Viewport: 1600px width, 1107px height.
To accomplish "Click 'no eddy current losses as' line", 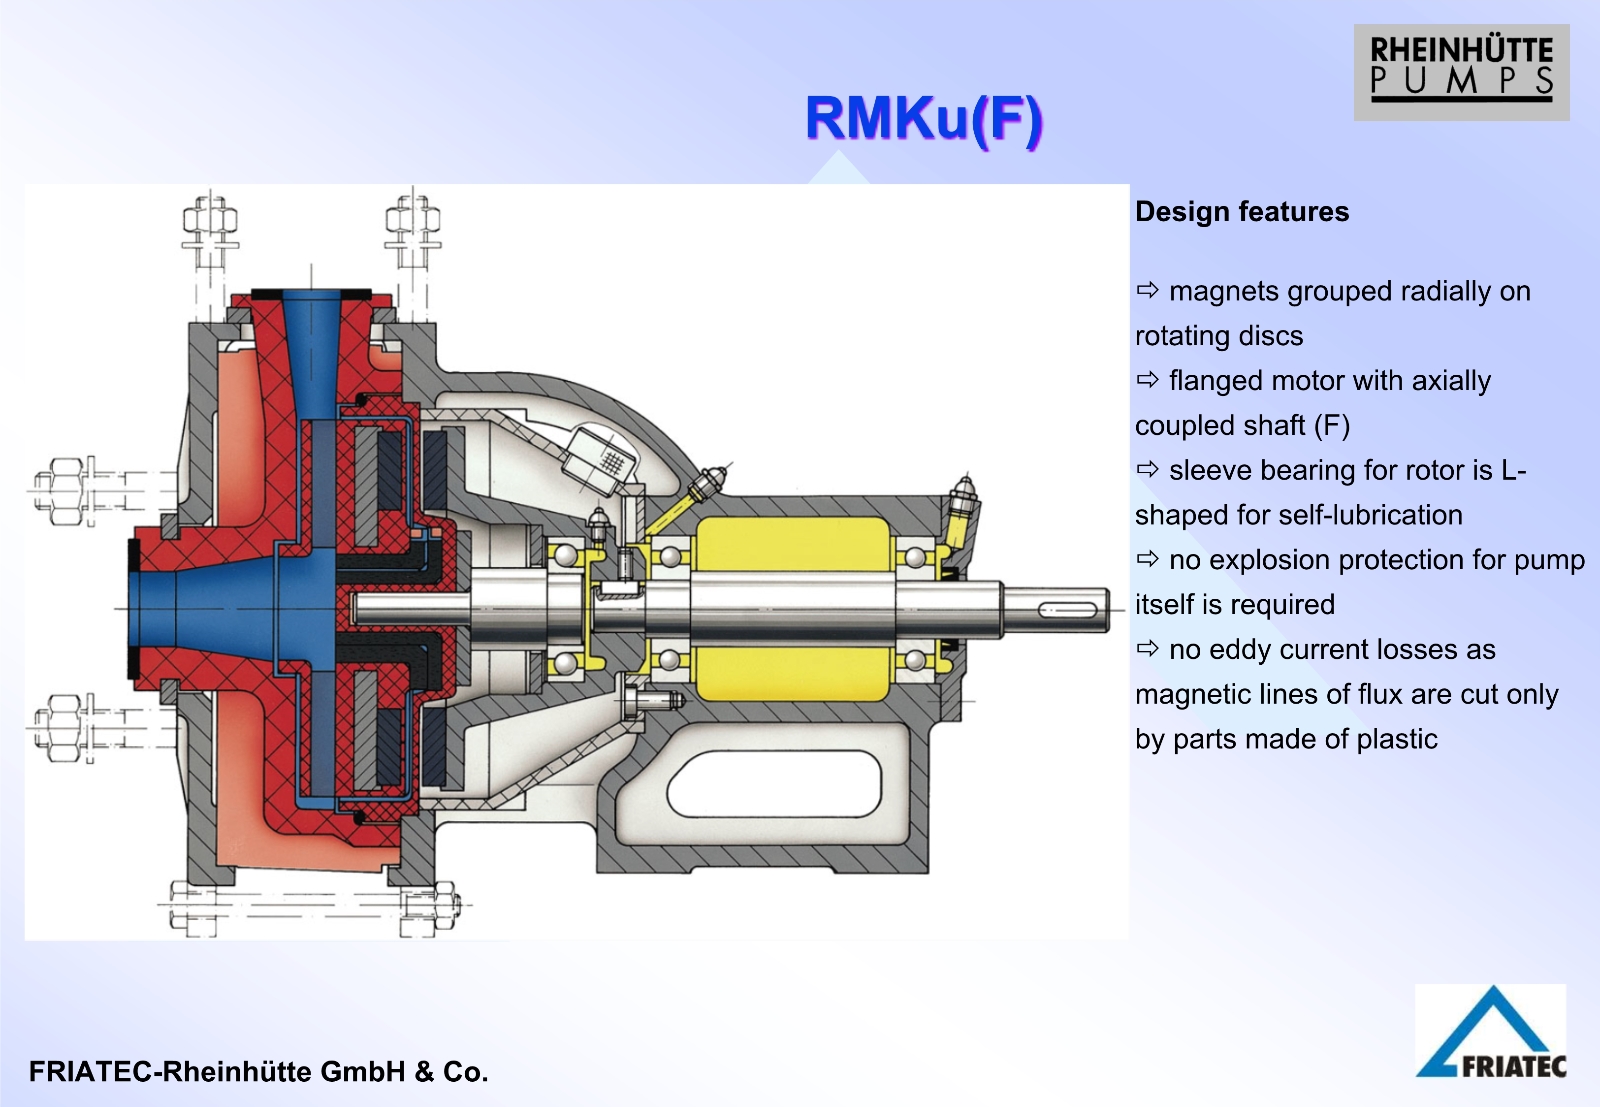I will pos(1331,650).
